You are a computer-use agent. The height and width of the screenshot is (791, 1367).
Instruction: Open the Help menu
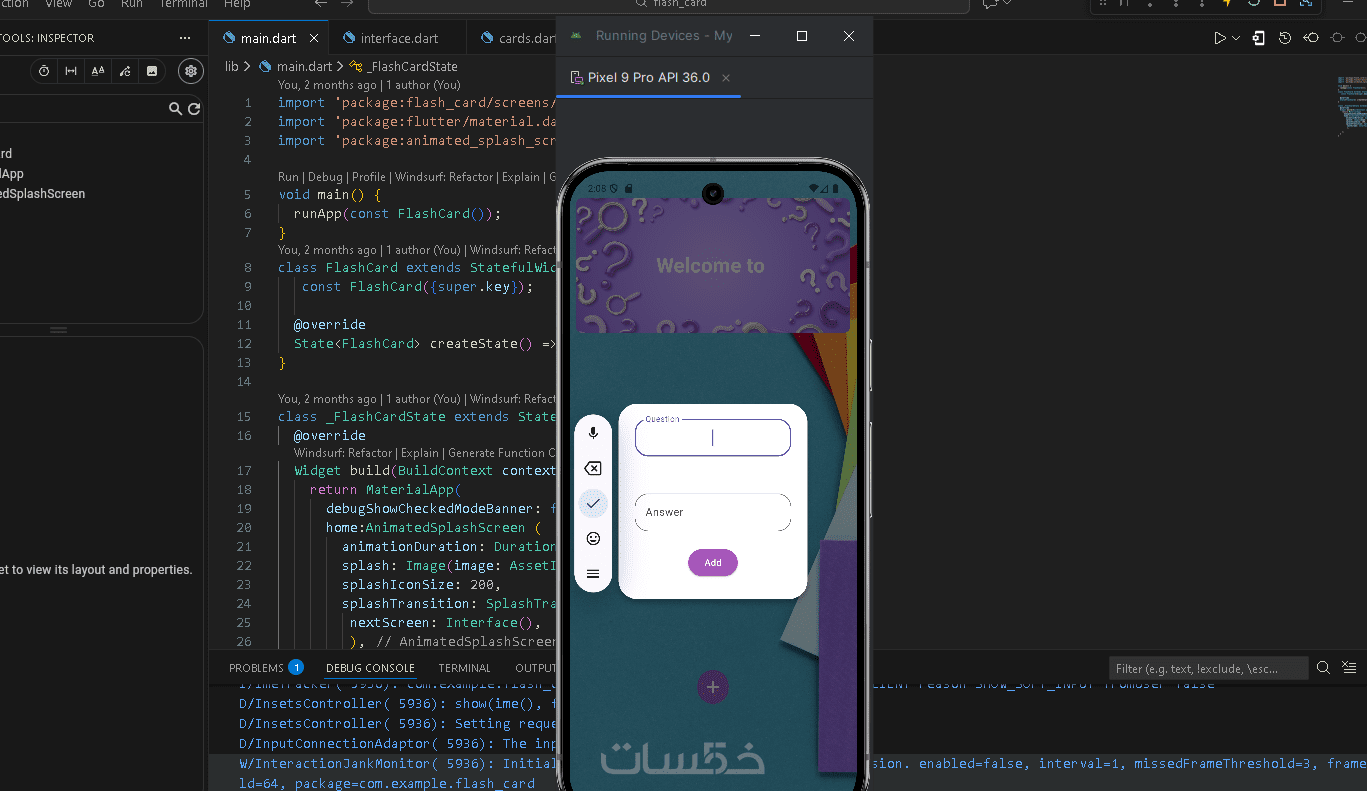(237, 4)
